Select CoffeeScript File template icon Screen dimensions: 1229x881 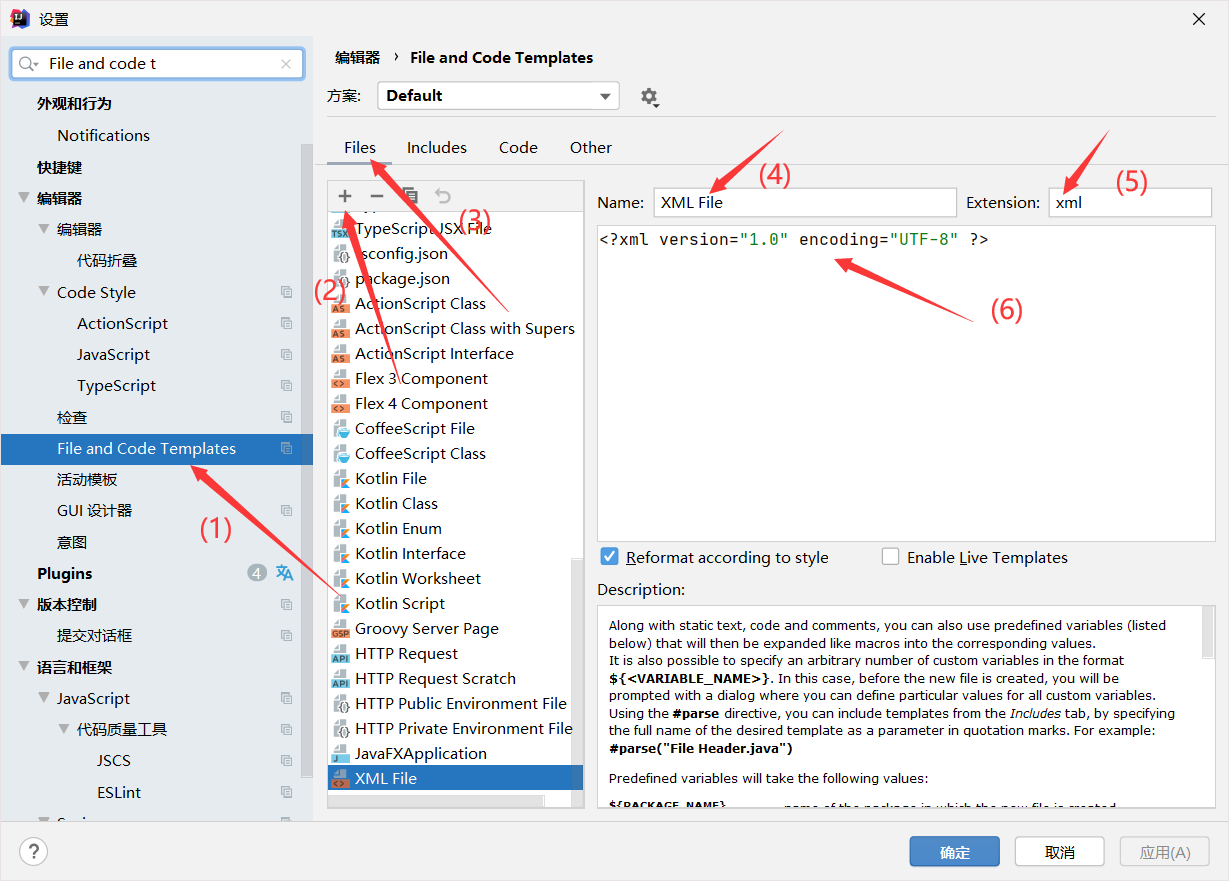tap(340, 429)
